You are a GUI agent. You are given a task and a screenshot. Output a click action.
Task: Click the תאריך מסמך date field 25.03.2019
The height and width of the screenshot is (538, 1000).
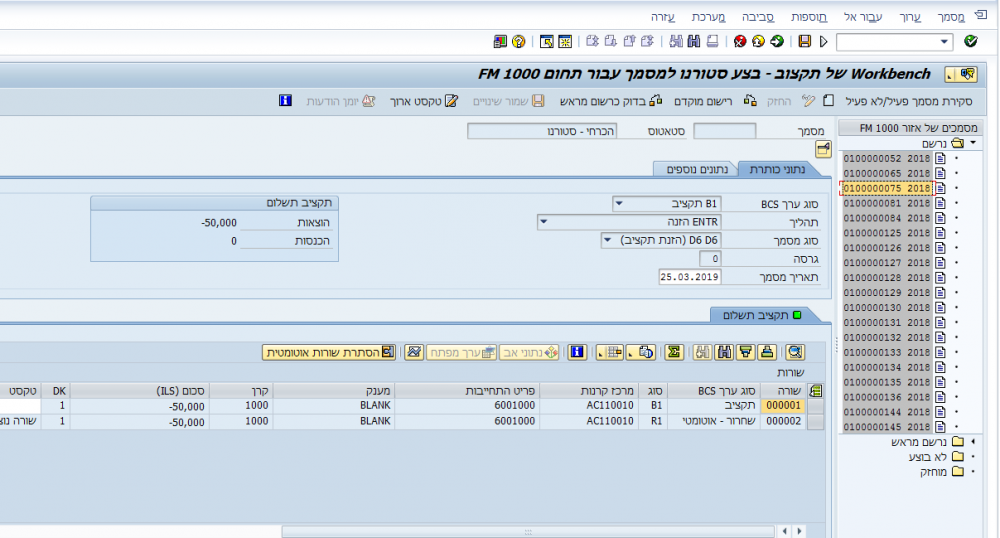[x=689, y=277]
